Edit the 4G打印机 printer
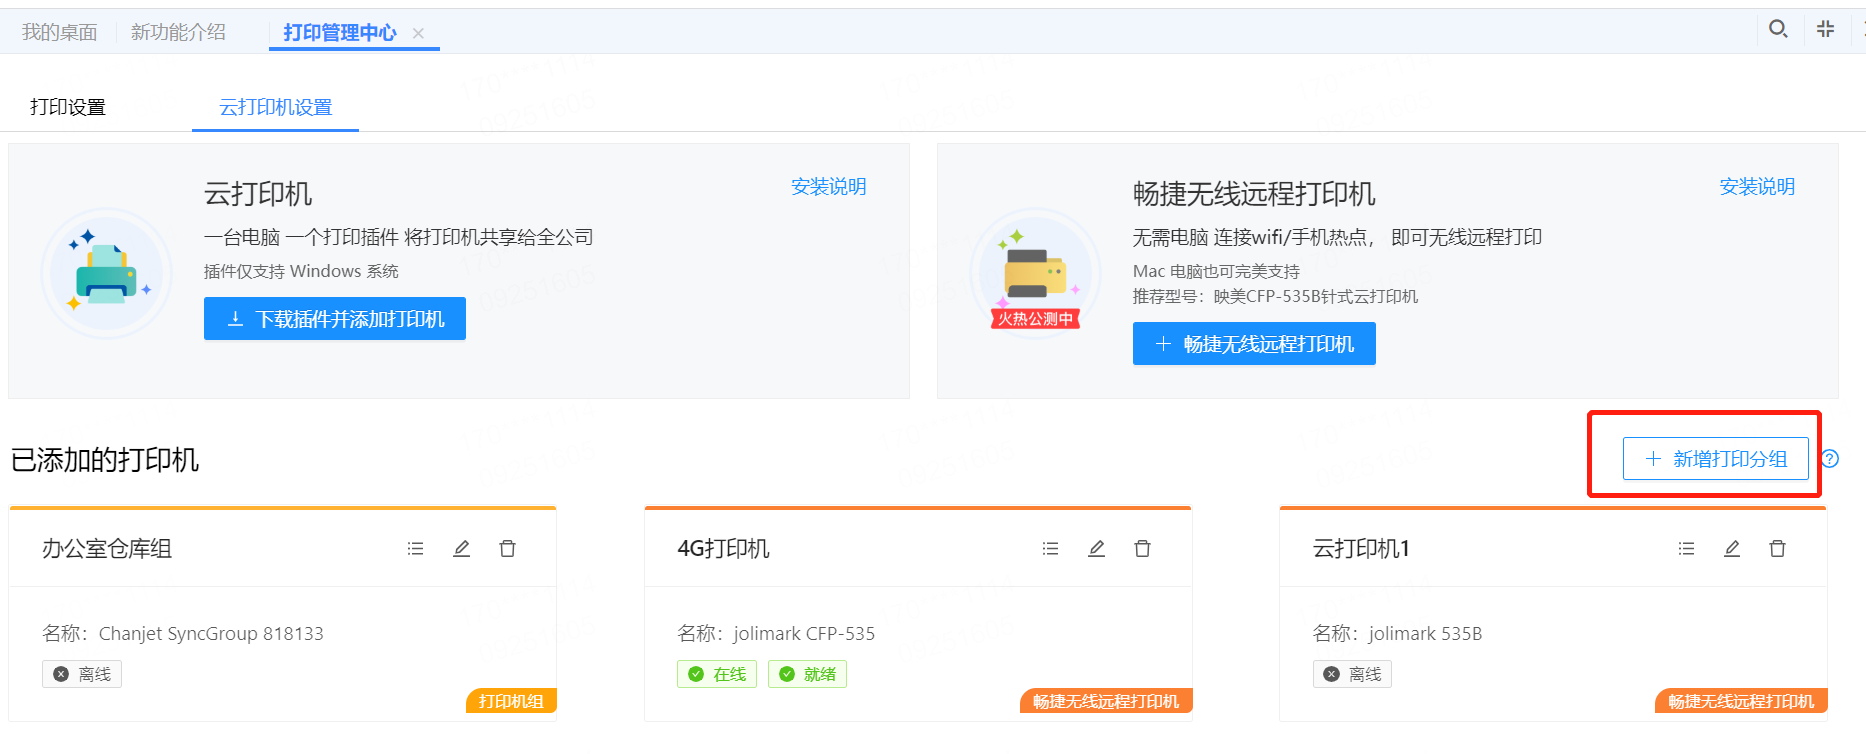Screen dimensions: 1866x754 click(1096, 549)
